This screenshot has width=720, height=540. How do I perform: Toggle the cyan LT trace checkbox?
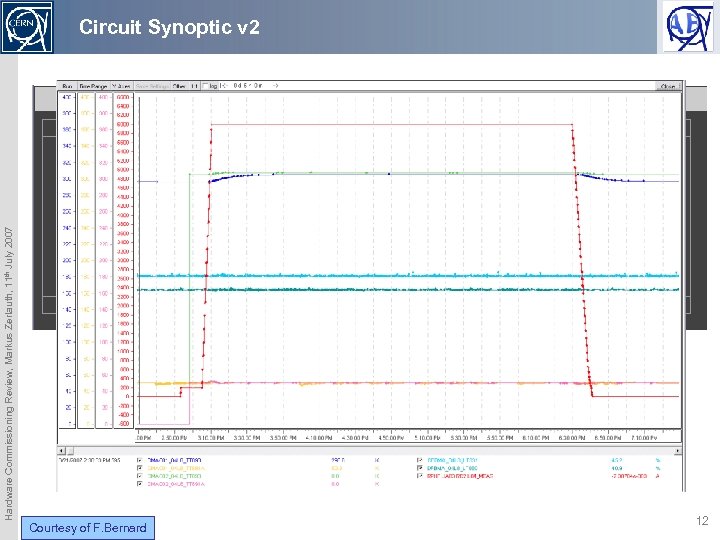click(419, 460)
